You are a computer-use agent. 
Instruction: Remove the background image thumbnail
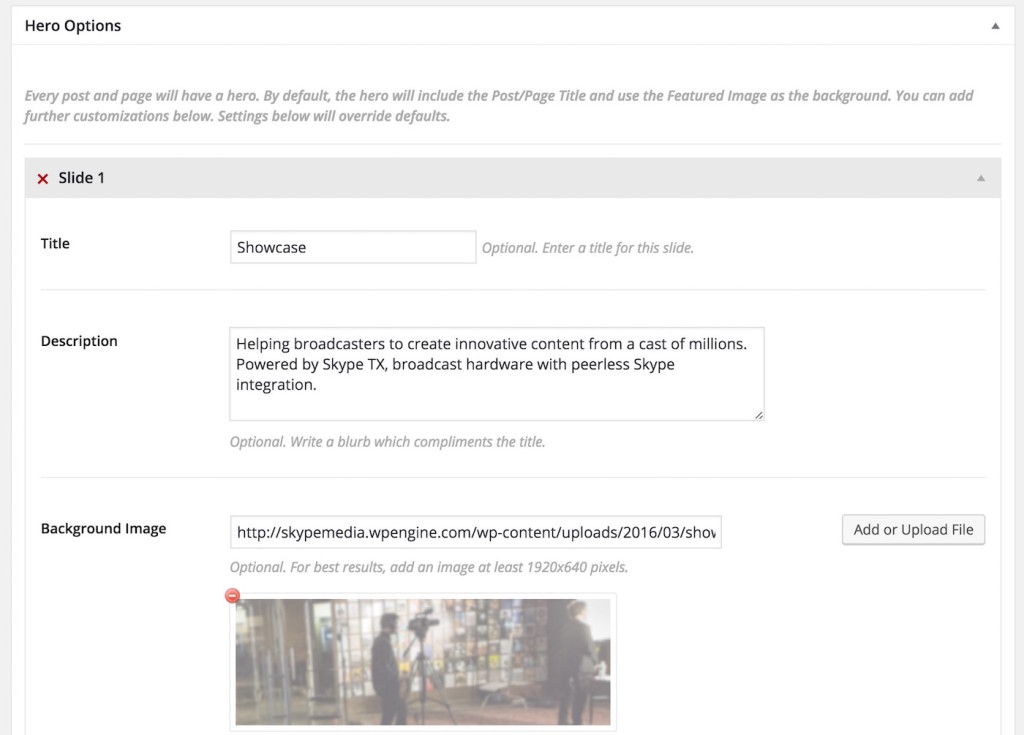click(232, 595)
